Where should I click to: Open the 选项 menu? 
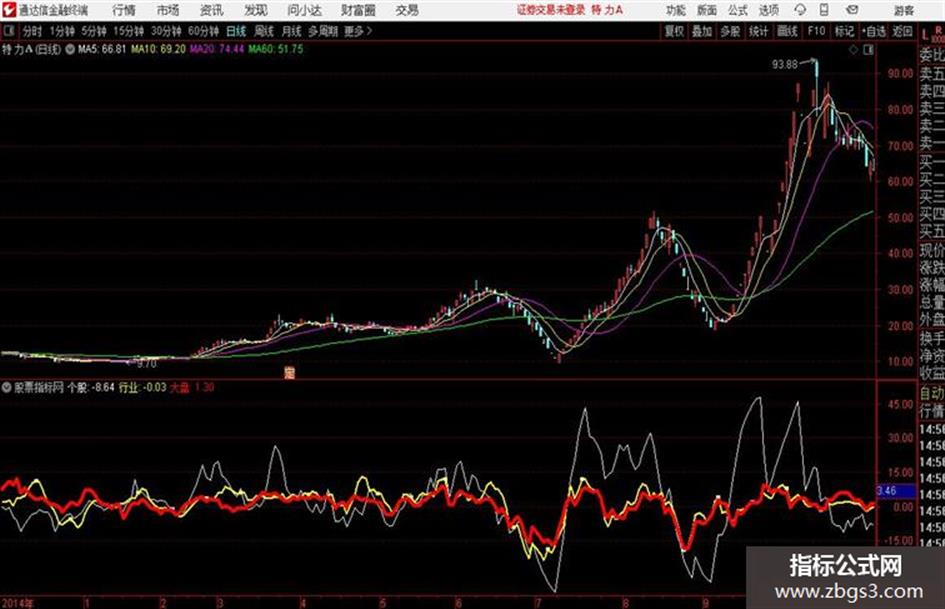coord(768,10)
